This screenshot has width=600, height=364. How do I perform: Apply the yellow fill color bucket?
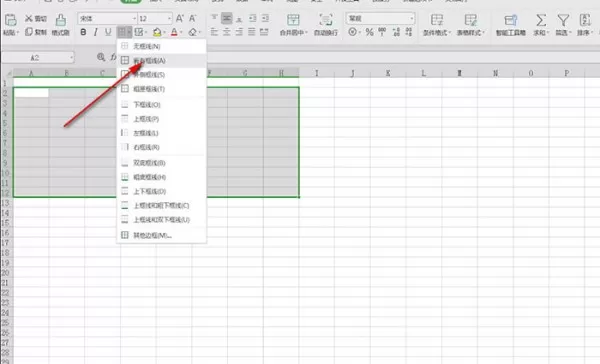(157, 32)
